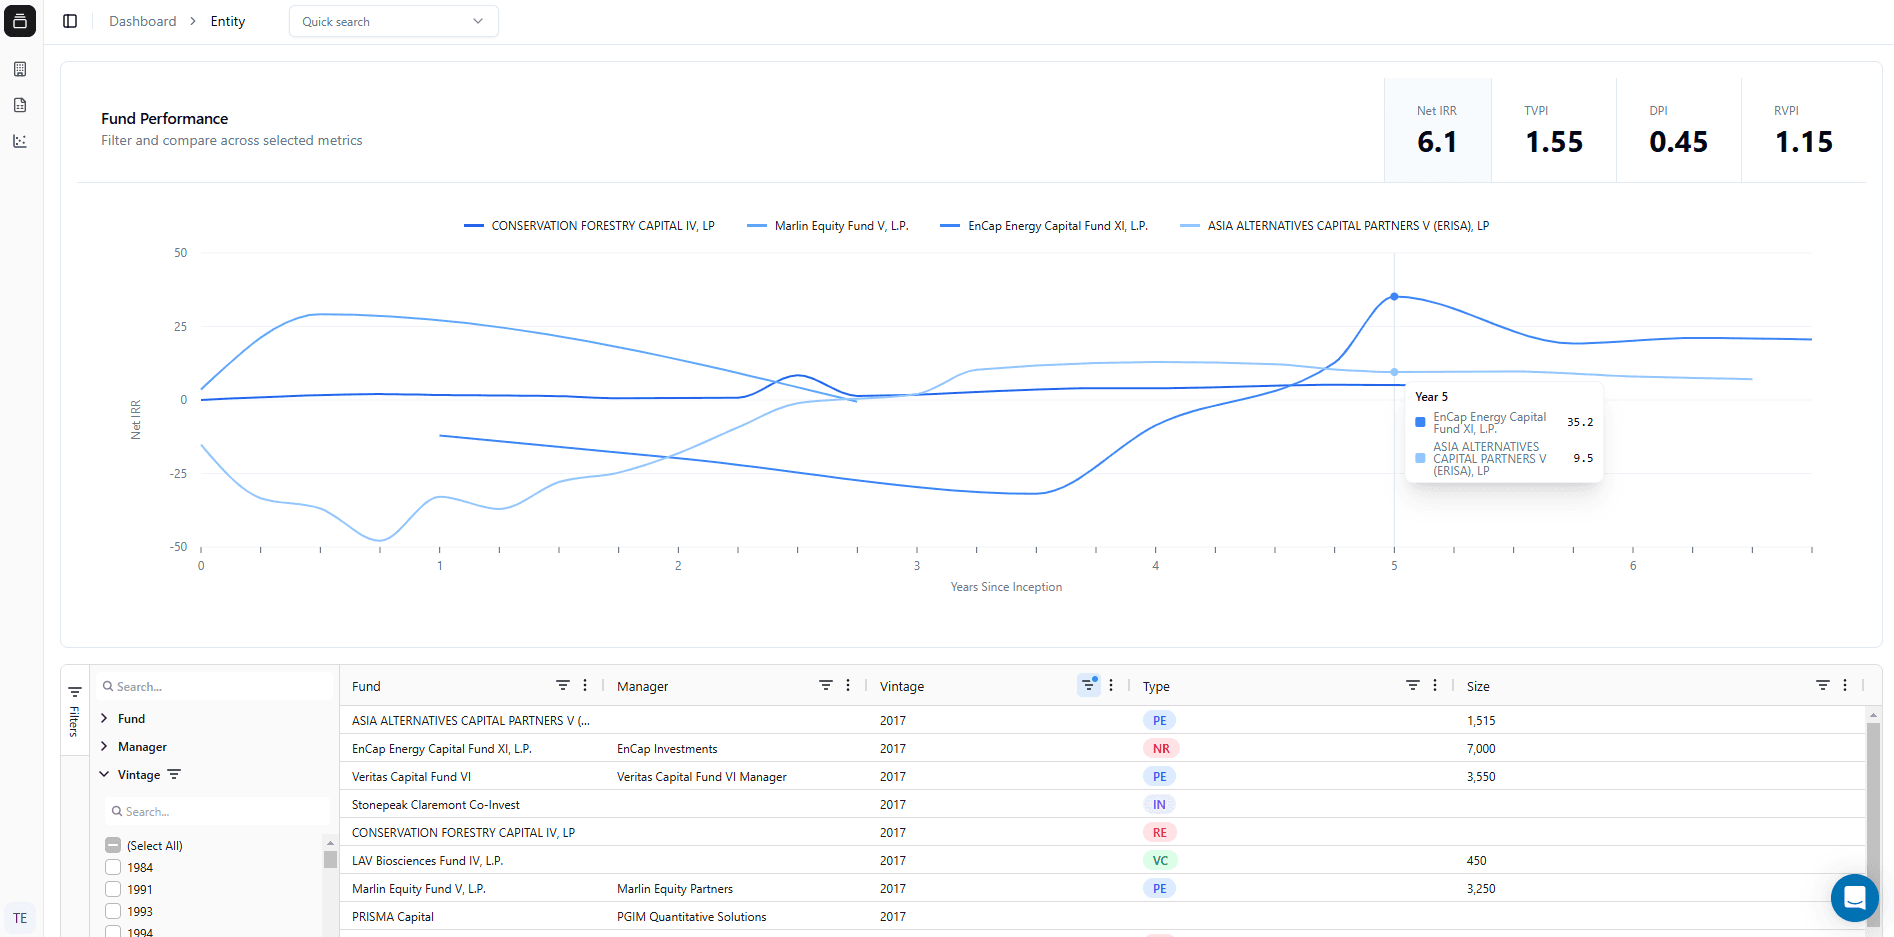Collapse the Vintage filter group
The image size is (1894, 937).
[104, 774]
